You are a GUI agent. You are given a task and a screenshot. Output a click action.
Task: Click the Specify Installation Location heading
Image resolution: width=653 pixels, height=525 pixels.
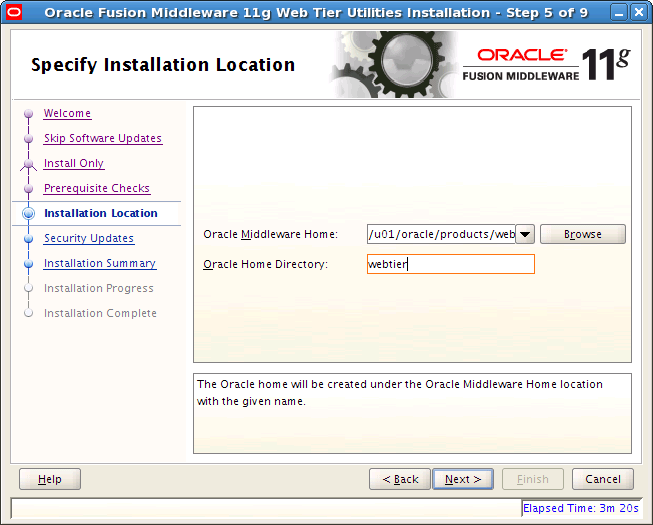163,65
